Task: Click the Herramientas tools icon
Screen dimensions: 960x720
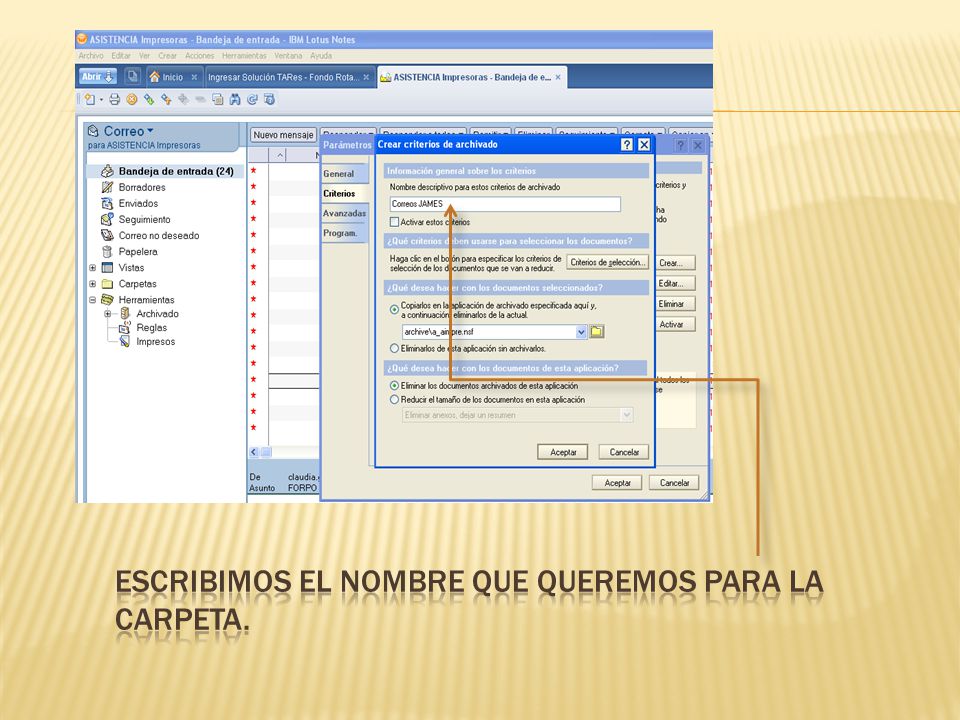Action: [107, 299]
